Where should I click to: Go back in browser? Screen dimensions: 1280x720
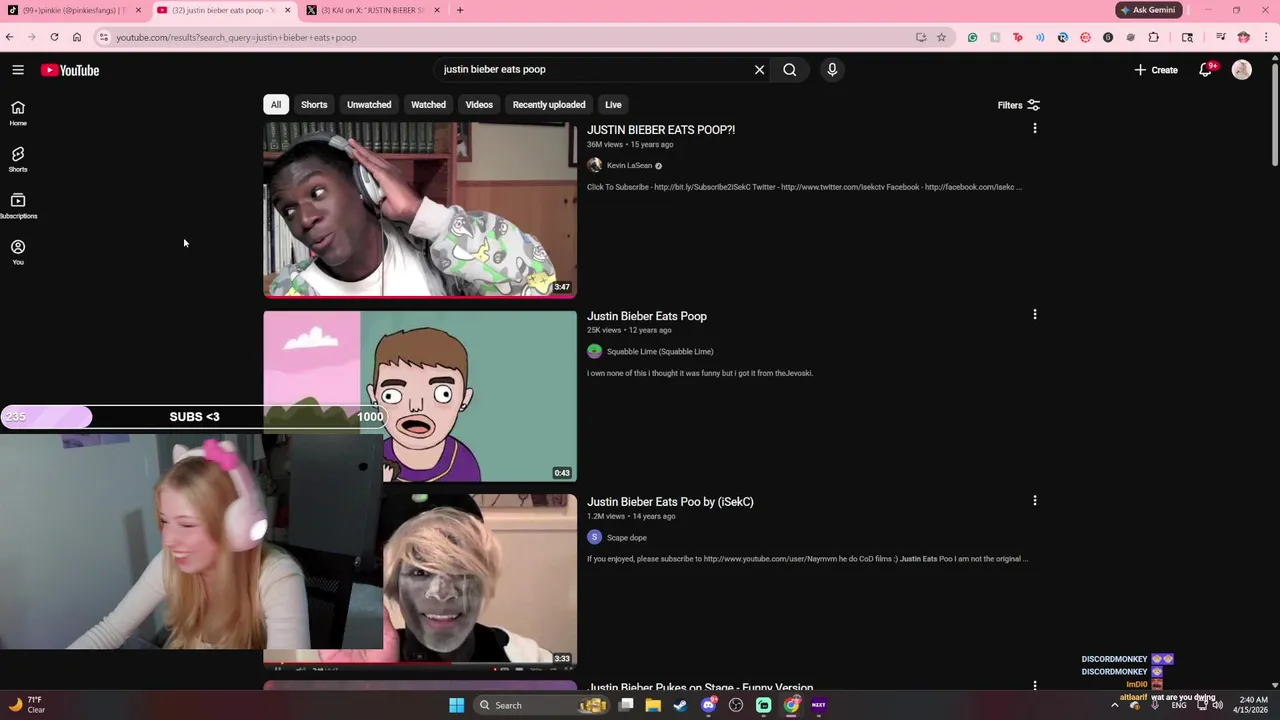coord(10,38)
